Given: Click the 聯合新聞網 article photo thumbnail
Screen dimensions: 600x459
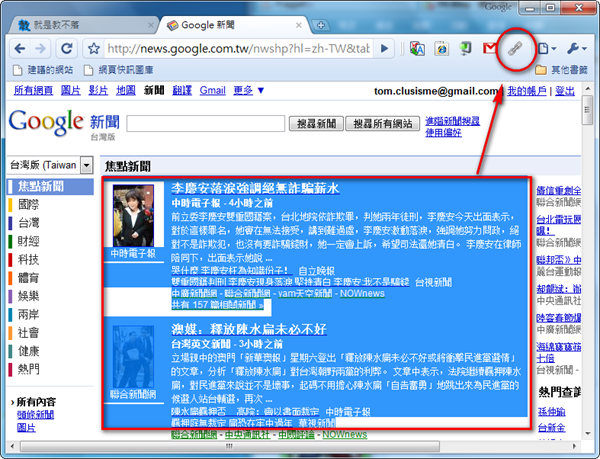Looking at the screenshot, I should (133, 357).
